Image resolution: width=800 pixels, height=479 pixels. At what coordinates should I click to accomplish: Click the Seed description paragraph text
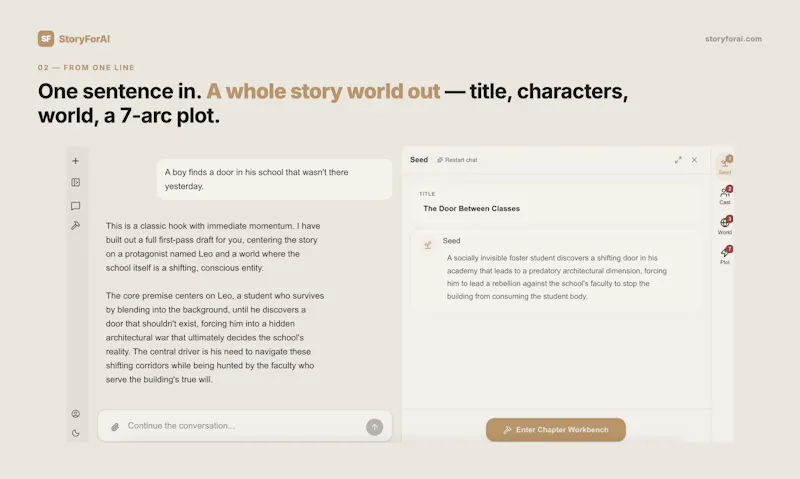(557, 277)
